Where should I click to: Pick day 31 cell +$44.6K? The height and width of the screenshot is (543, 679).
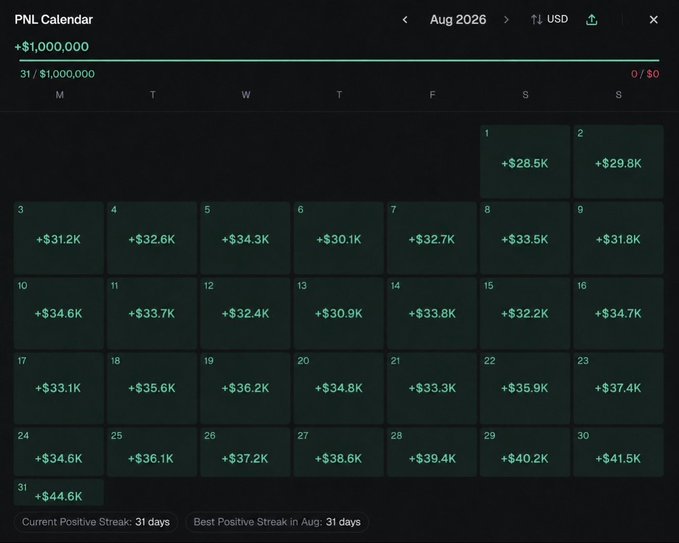pos(58,492)
